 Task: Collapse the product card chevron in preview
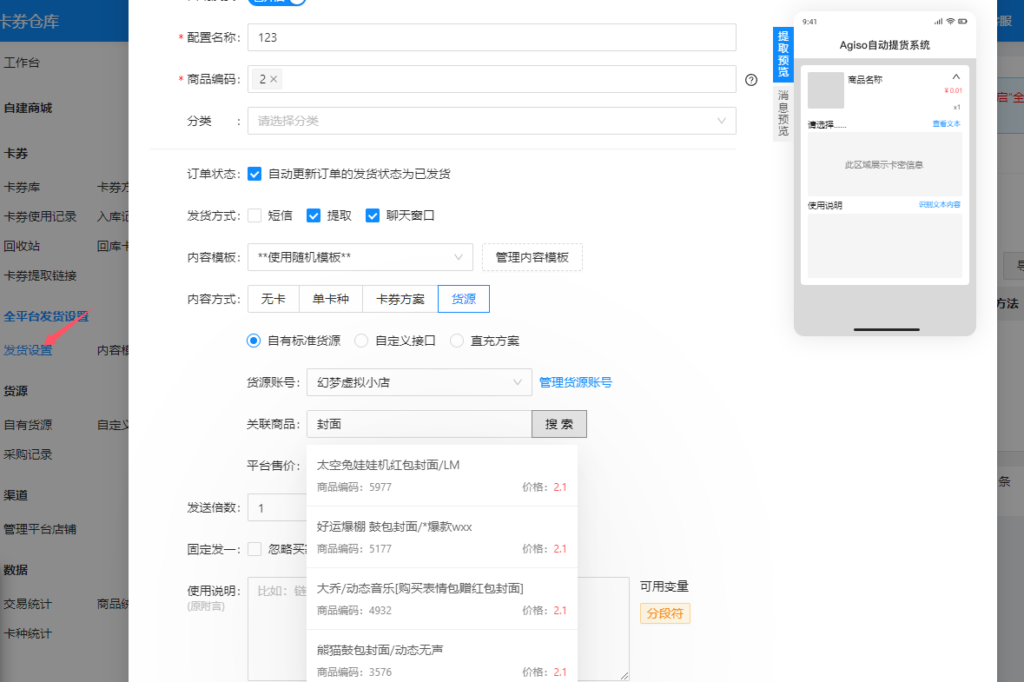[955, 77]
